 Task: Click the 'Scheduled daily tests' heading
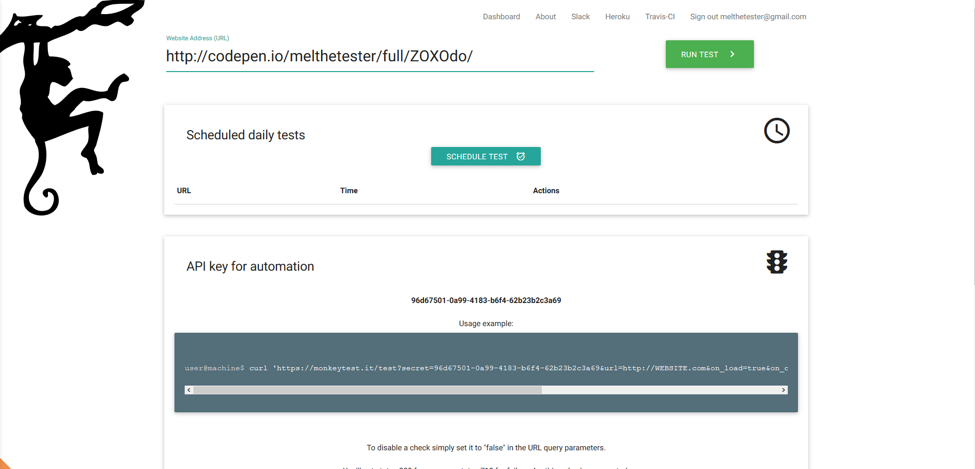[x=246, y=135]
